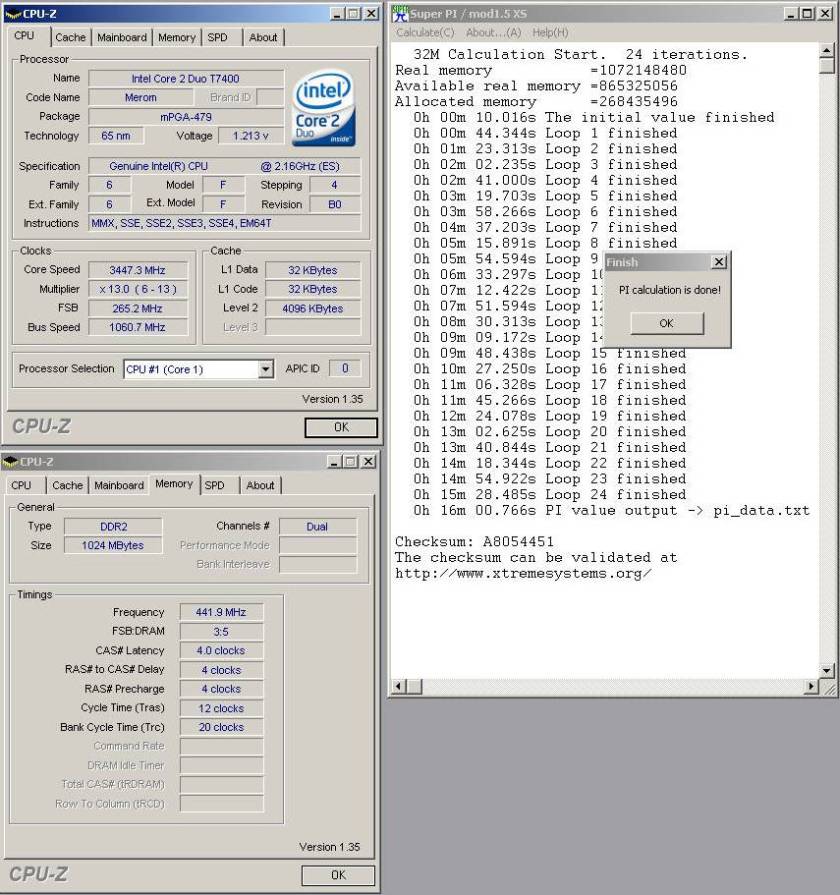Image resolution: width=840 pixels, height=895 pixels.
Task: Open the Processor Selection dropdown
Action: point(265,369)
